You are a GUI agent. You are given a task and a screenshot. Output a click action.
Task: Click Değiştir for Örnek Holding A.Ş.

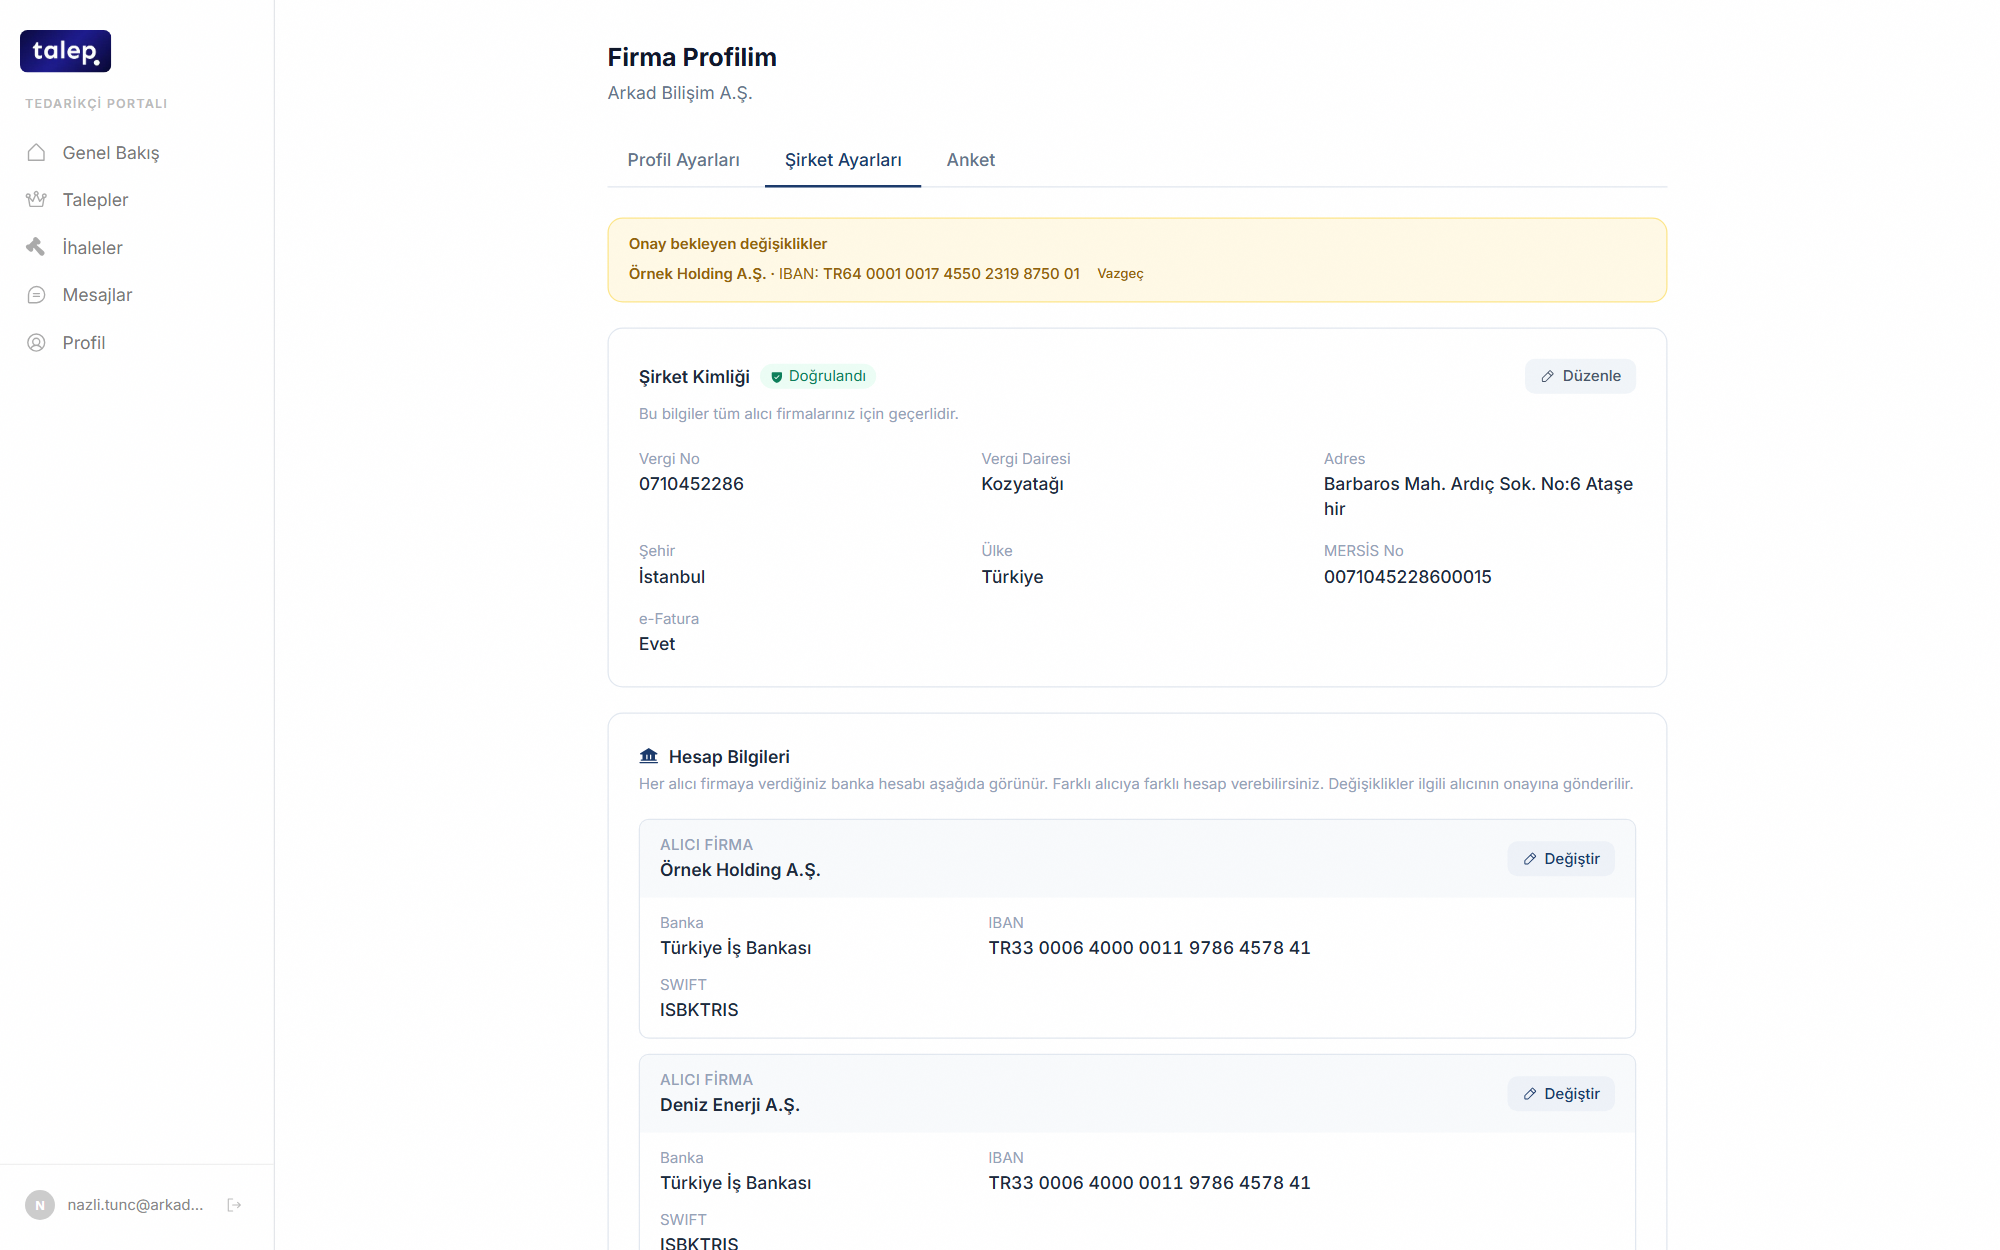[1561, 859]
